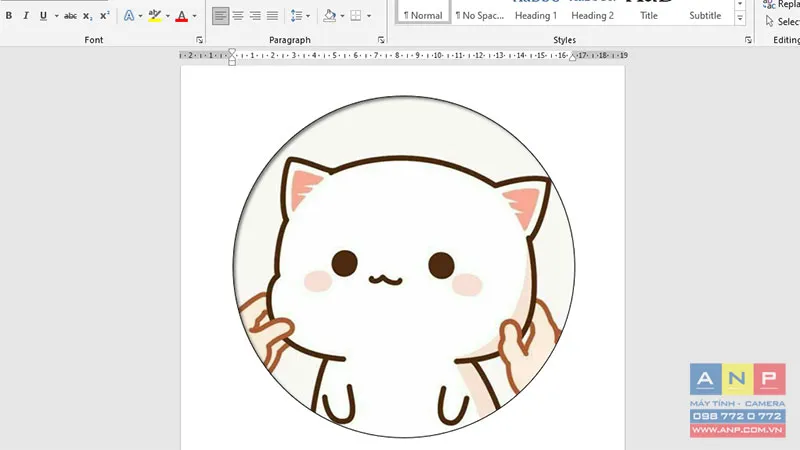Screen dimensions: 800x450
Task: Apply strikethrough to text
Action: [x=70, y=16]
